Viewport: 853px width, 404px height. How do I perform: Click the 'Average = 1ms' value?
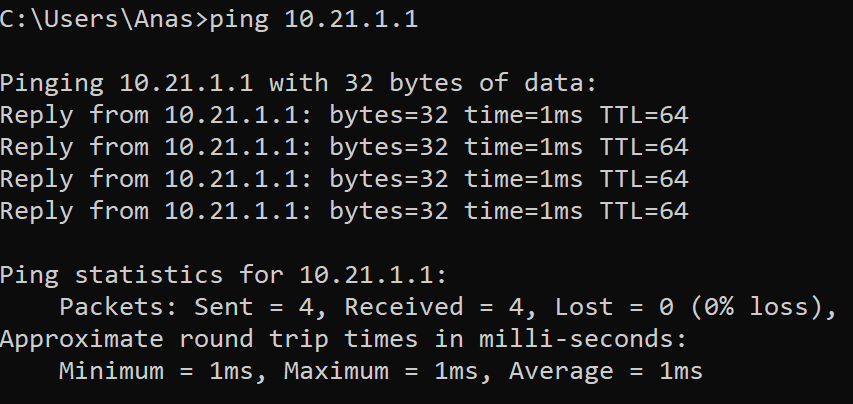[x=606, y=371]
